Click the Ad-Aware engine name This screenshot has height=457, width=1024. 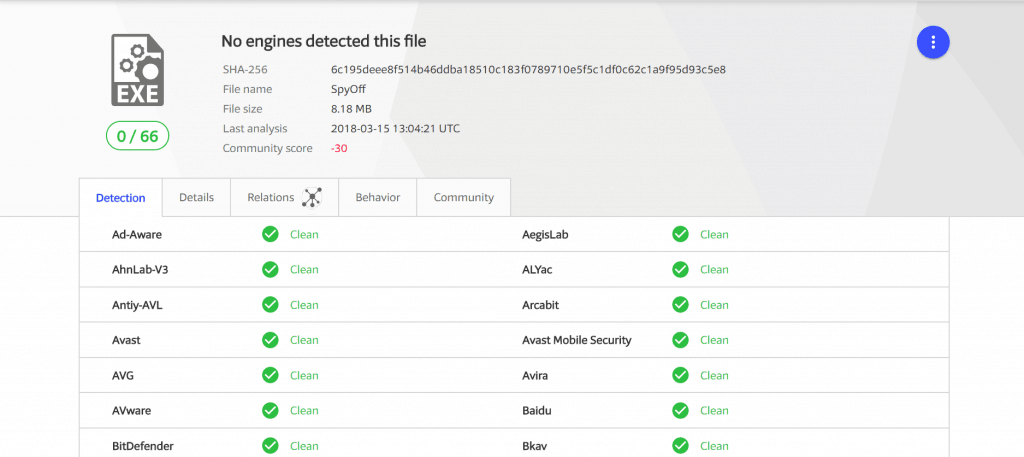point(137,234)
